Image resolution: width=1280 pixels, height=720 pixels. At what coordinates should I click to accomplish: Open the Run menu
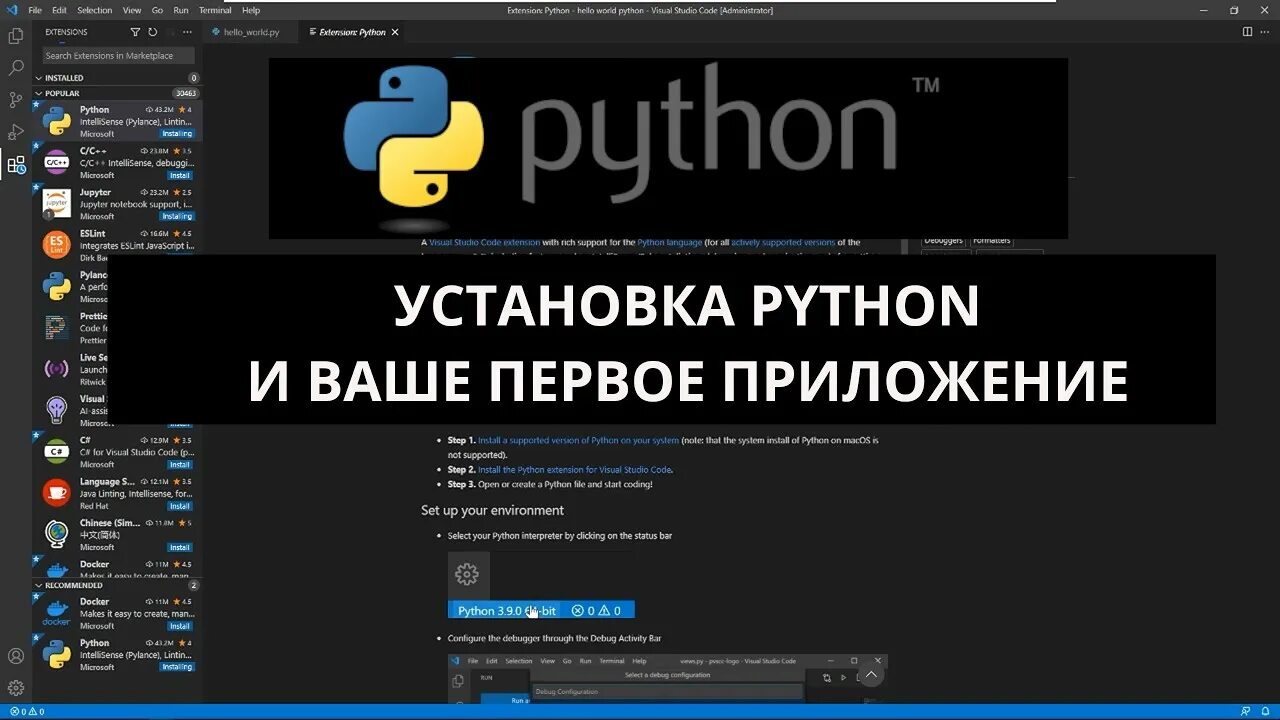[x=181, y=10]
